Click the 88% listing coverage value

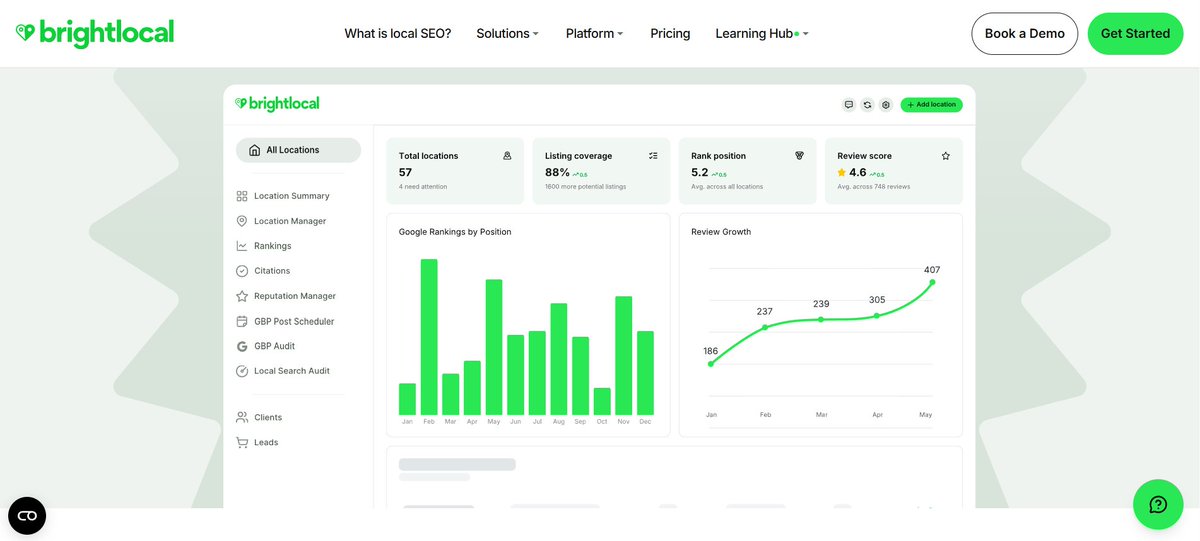[557, 172]
